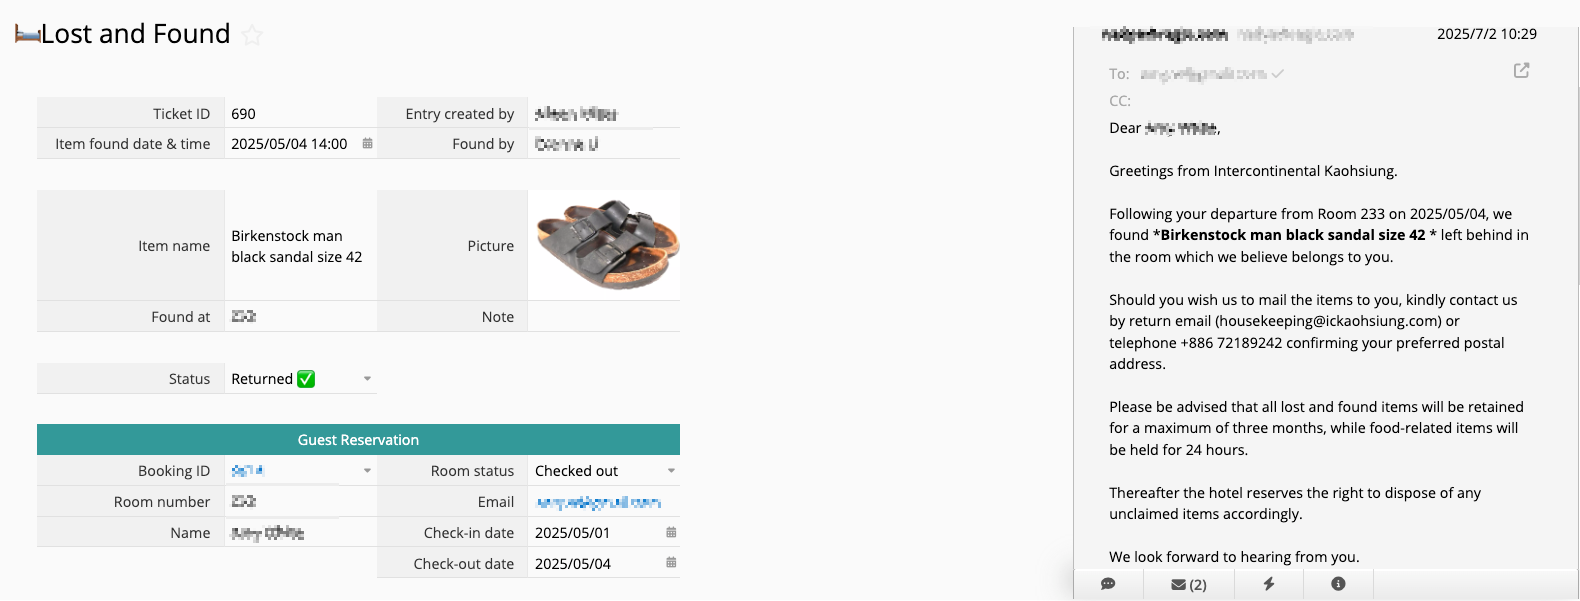Open calendar picker for check-out date

[671, 563]
